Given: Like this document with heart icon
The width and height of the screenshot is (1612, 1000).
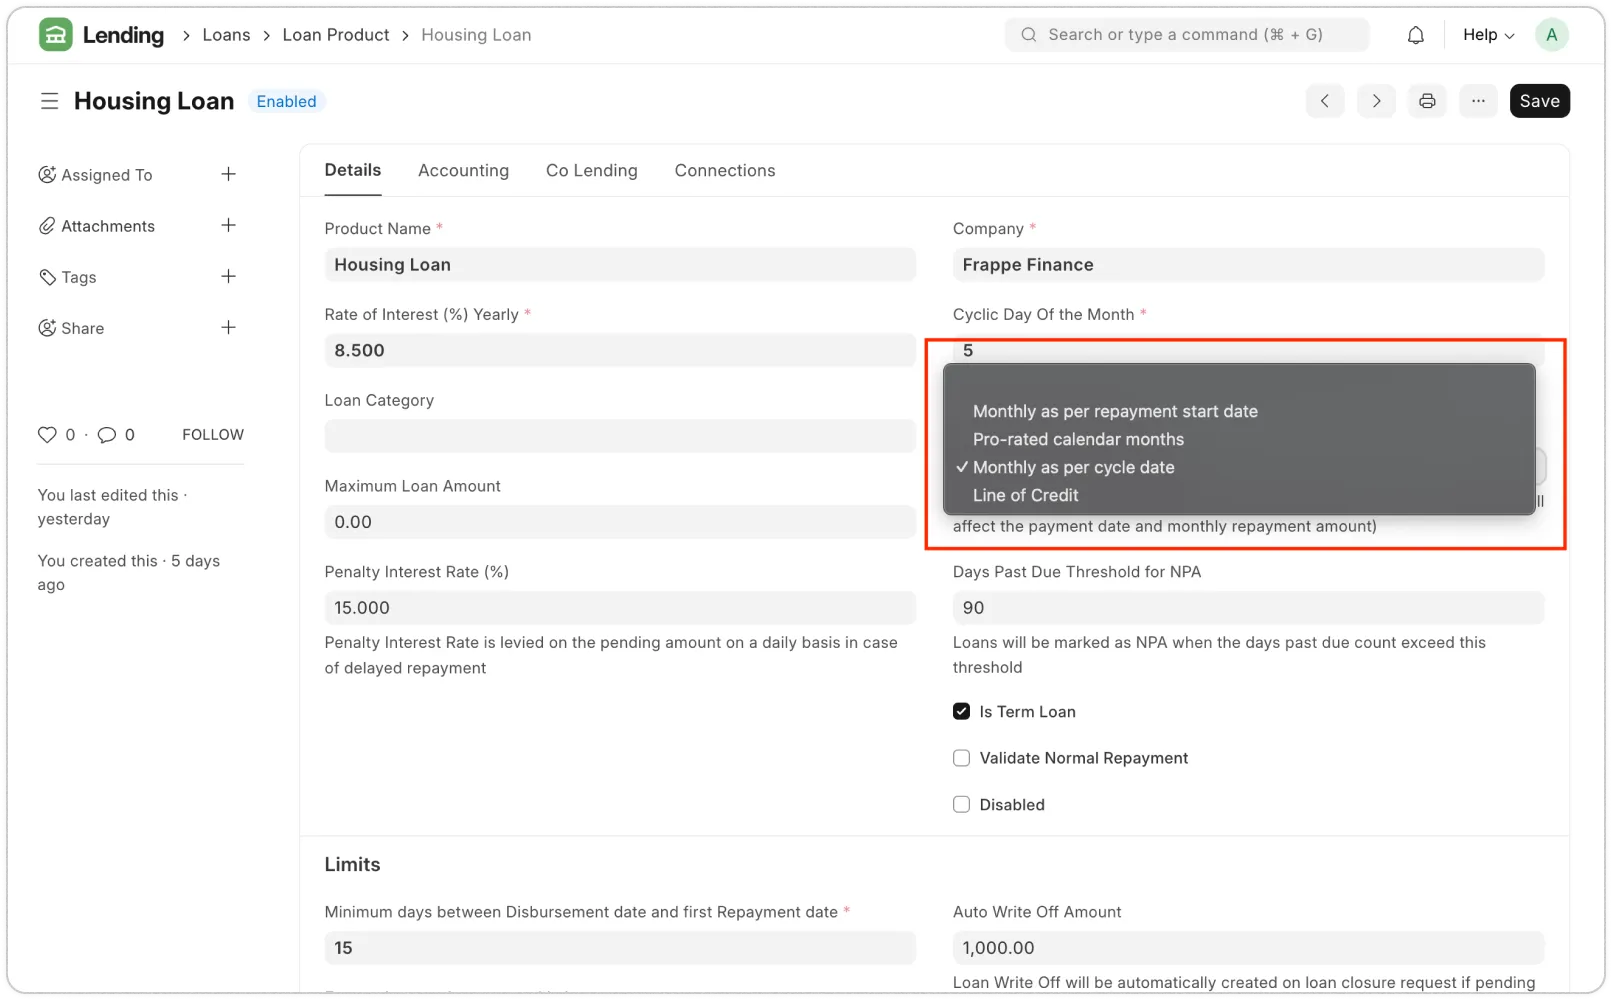Looking at the screenshot, I should click(x=47, y=434).
